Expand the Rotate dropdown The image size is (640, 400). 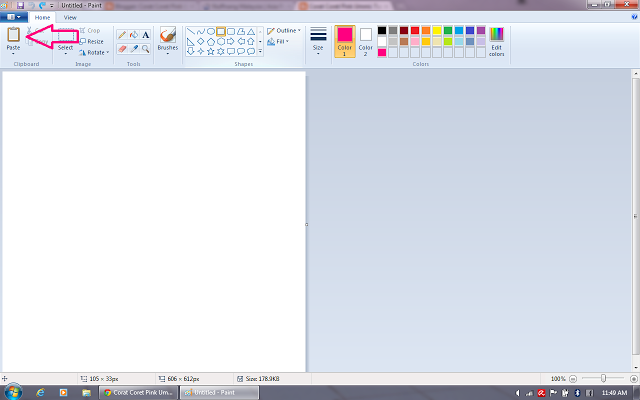[95, 52]
